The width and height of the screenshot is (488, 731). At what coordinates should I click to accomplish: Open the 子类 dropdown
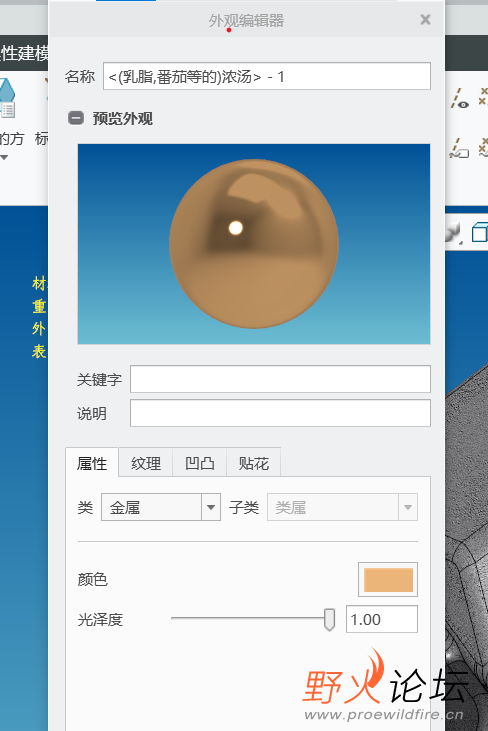click(x=342, y=507)
